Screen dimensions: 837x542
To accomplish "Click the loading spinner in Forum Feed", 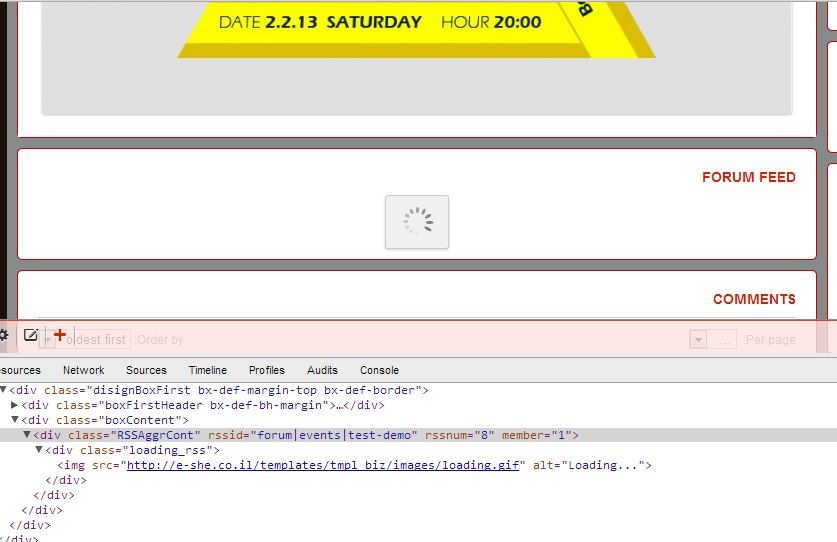I will [x=417, y=222].
